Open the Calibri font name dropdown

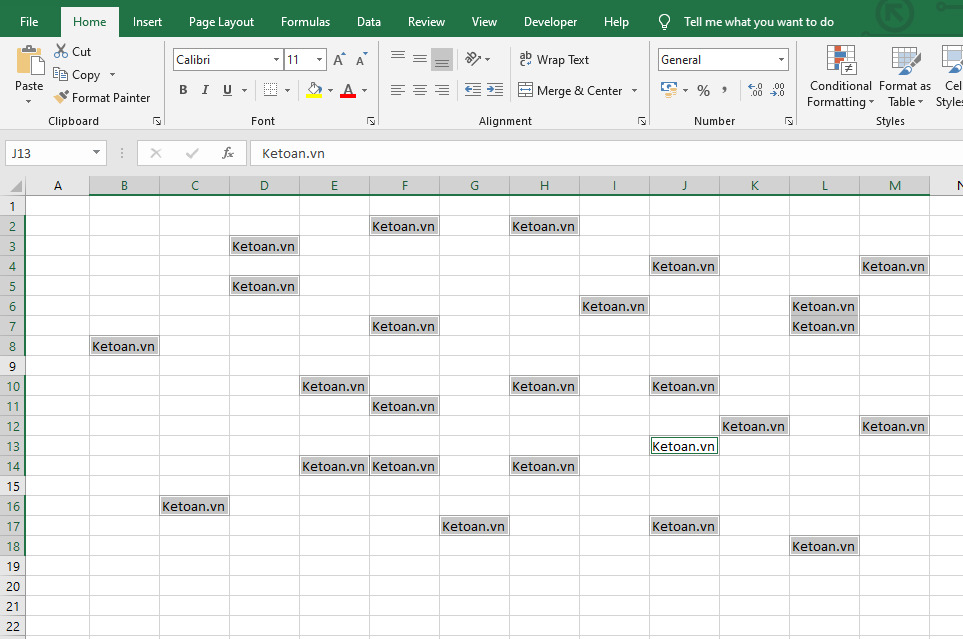(277, 60)
